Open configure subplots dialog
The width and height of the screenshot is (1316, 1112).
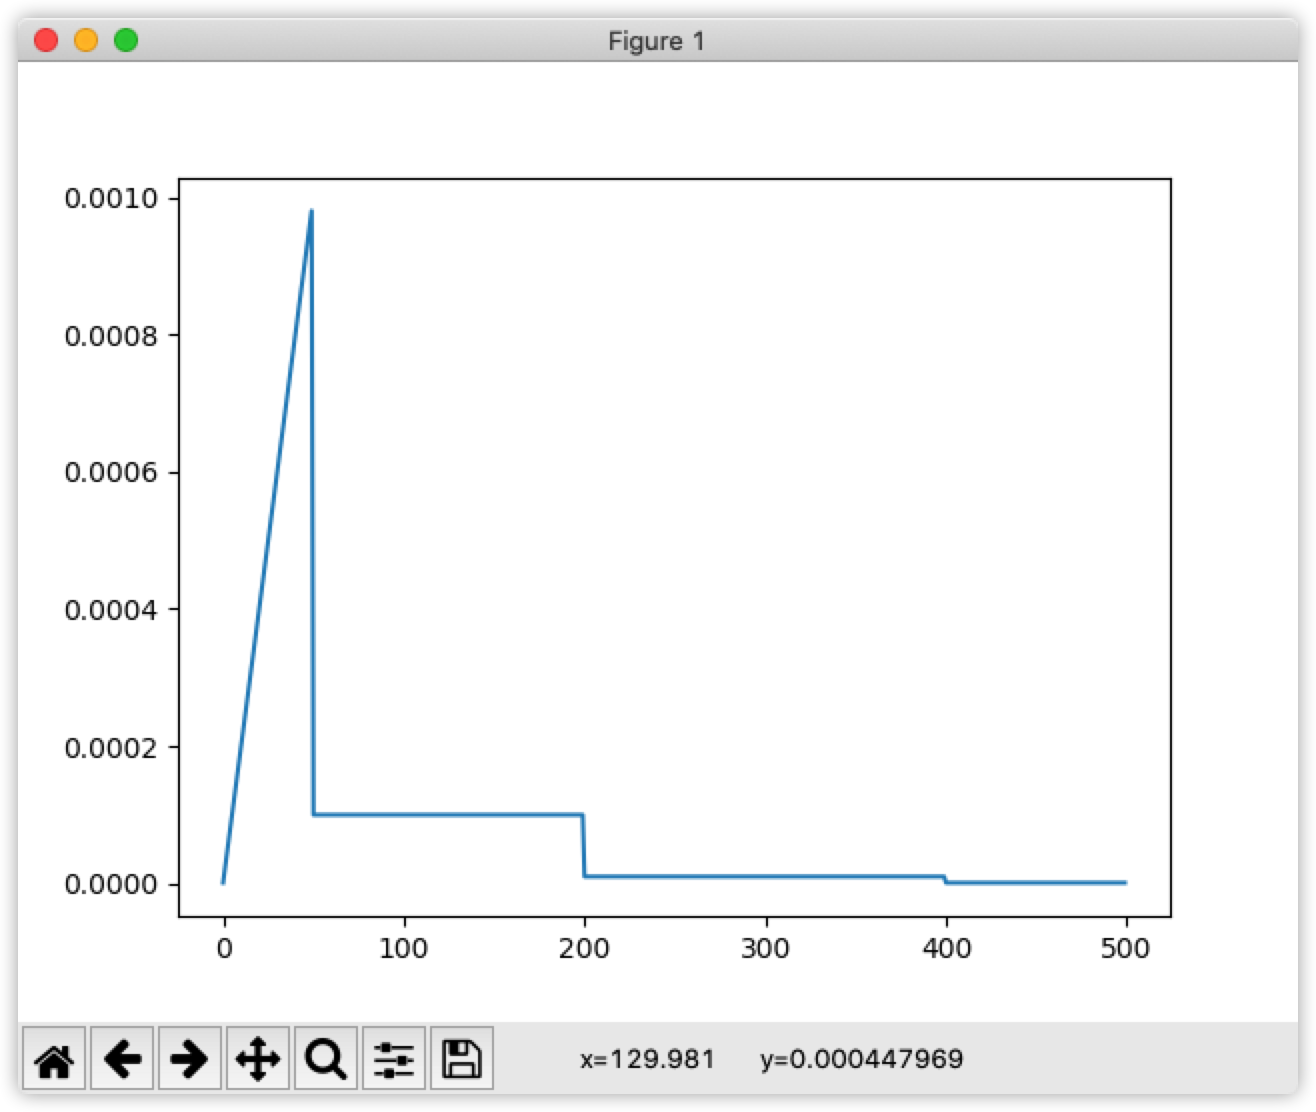point(394,1058)
